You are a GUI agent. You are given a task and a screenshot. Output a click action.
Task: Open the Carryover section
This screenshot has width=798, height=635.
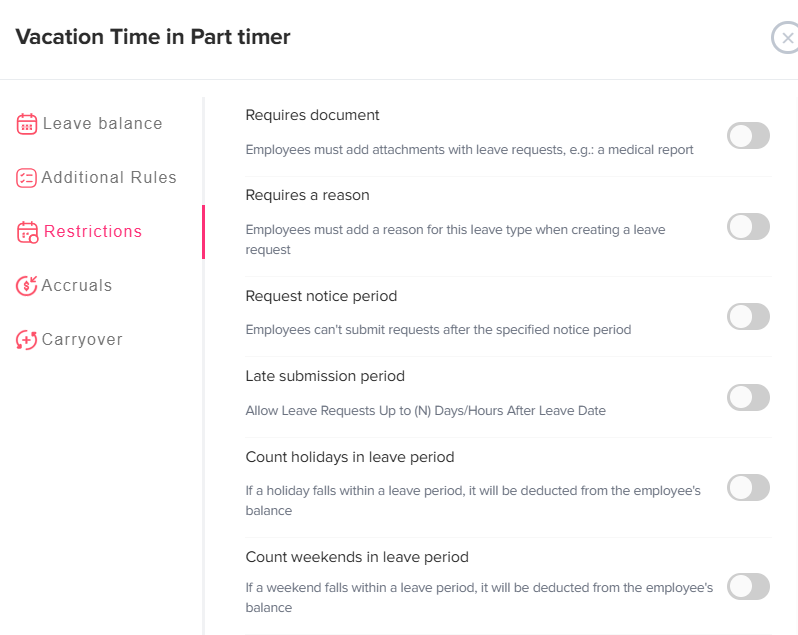82,340
